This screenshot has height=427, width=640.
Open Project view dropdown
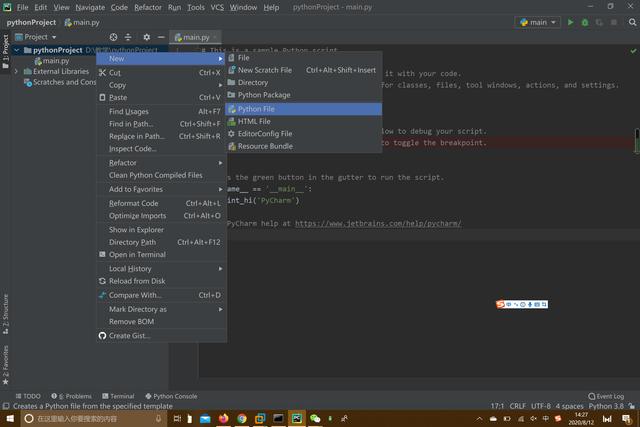[36, 37]
